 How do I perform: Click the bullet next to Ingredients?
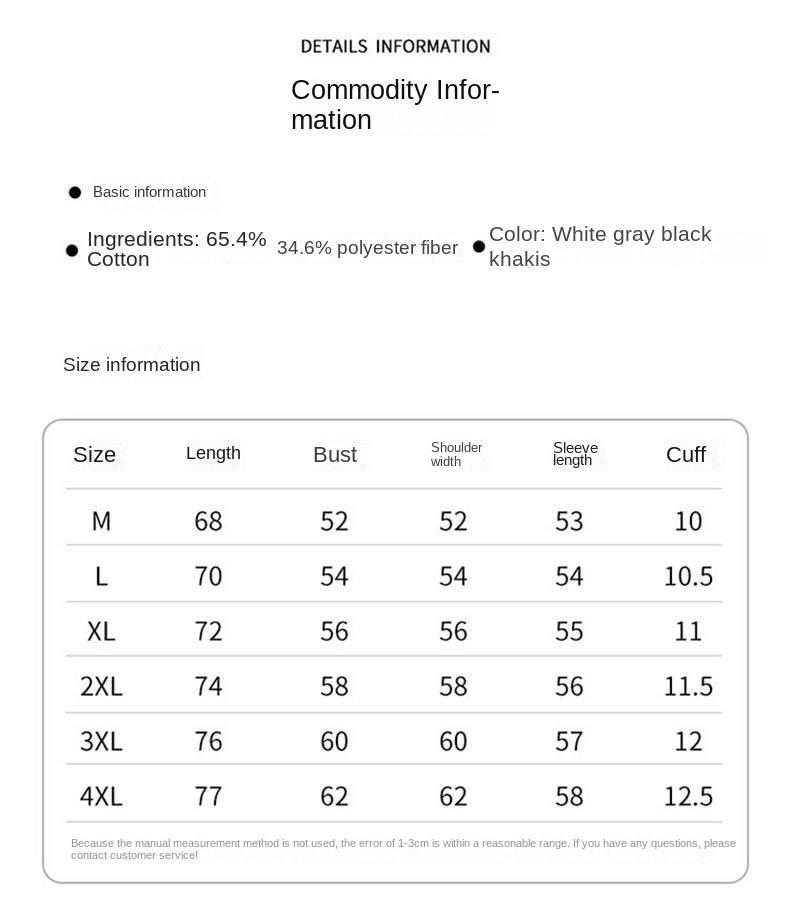click(72, 250)
